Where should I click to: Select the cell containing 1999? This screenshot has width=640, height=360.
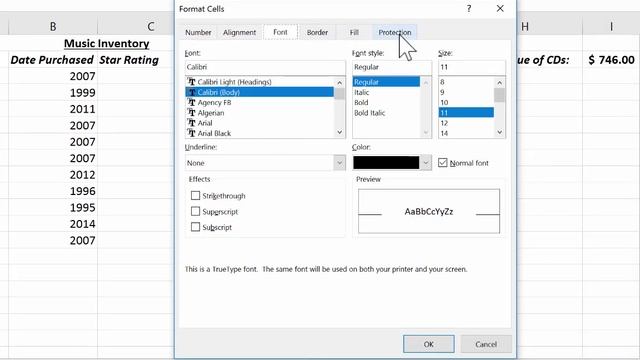point(53,93)
